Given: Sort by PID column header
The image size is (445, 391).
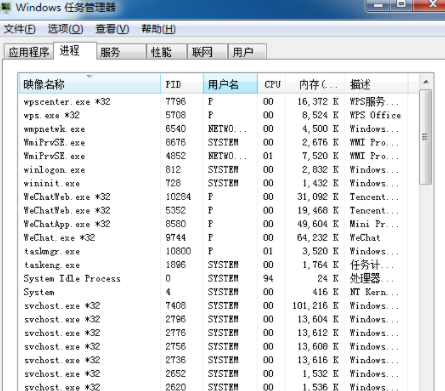Looking at the screenshot, I should click(x=182, y=84).
